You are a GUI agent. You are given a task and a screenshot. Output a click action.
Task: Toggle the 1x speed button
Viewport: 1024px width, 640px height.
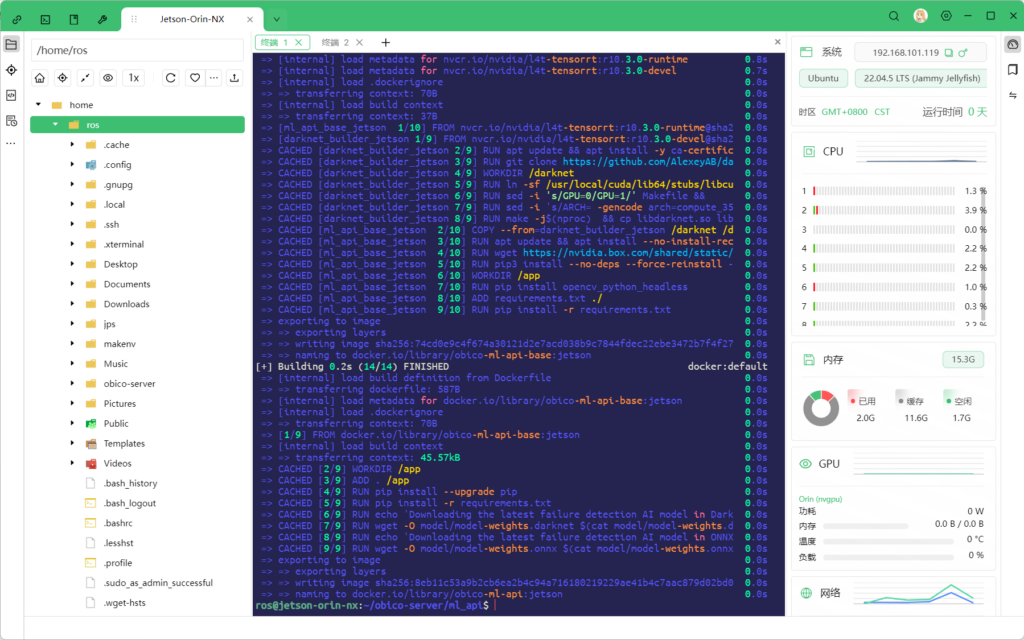134,78
